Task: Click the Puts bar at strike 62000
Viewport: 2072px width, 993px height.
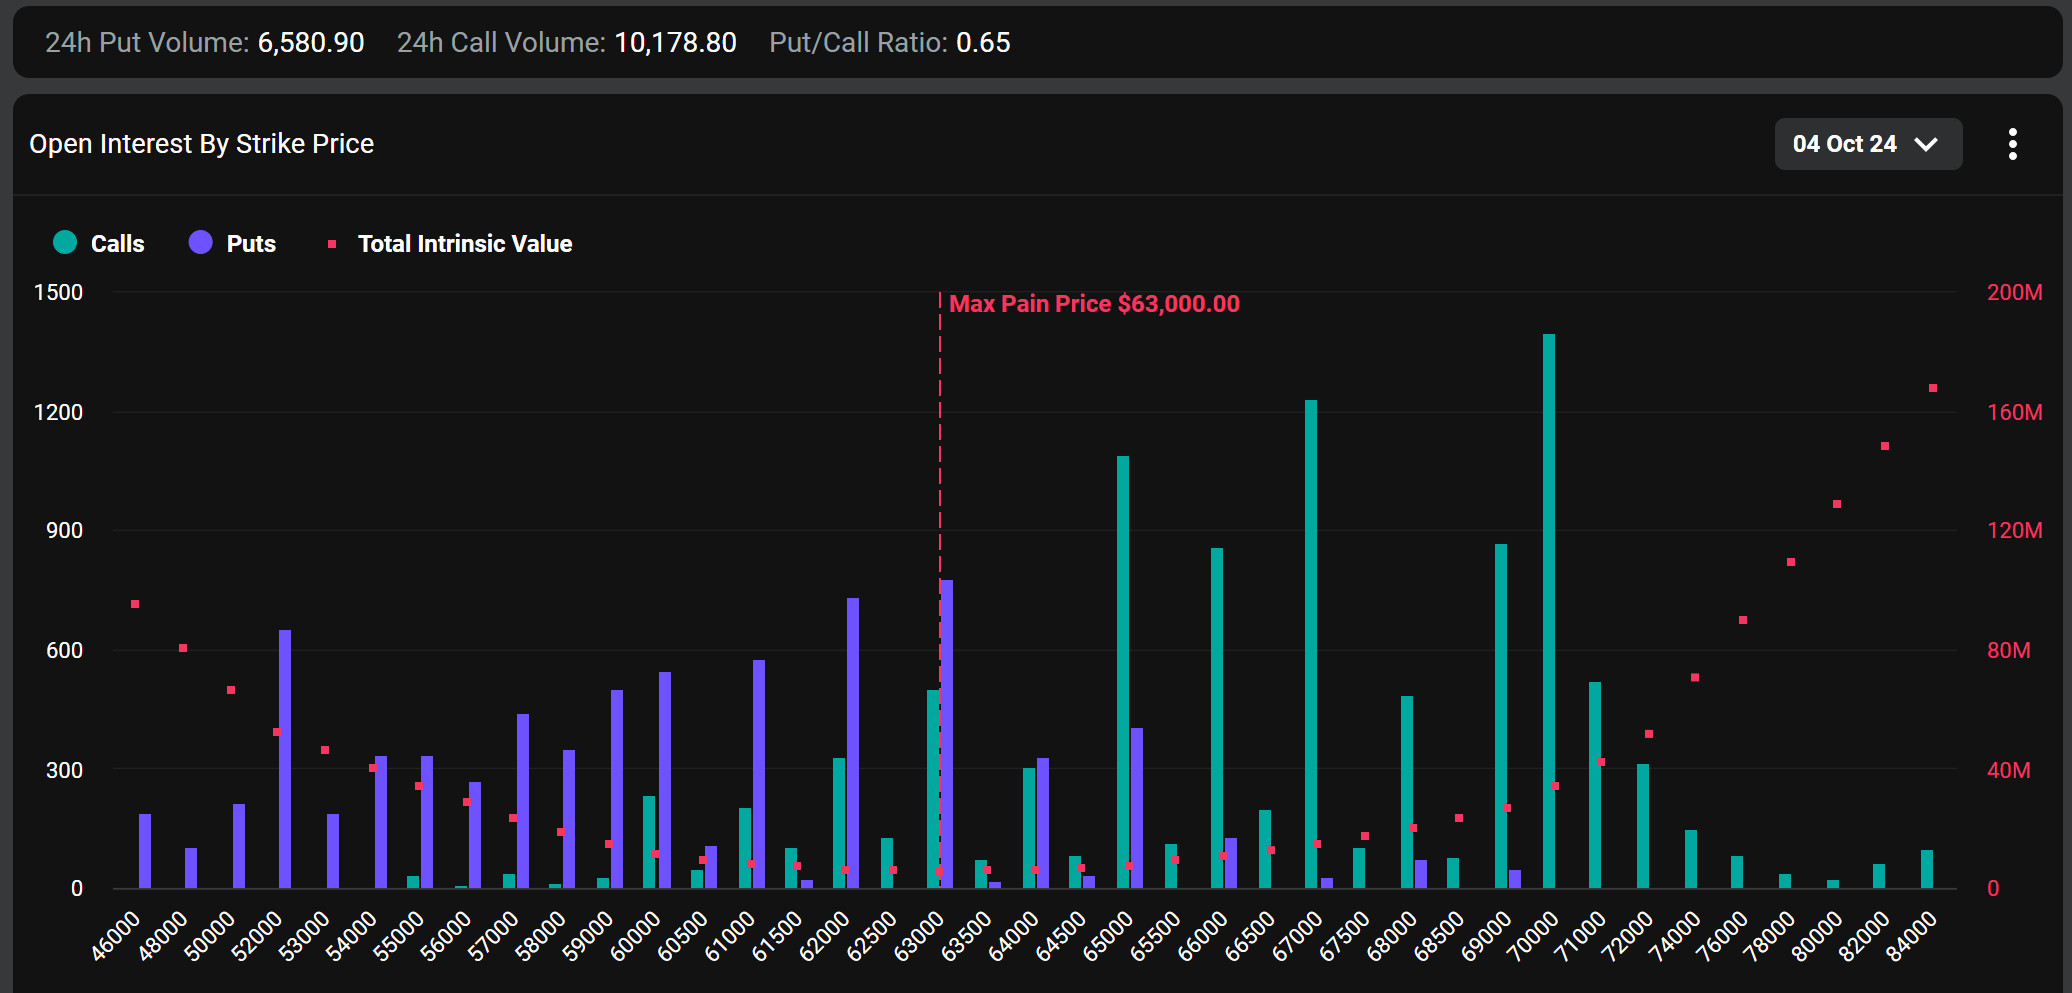Action: (853, 743)
